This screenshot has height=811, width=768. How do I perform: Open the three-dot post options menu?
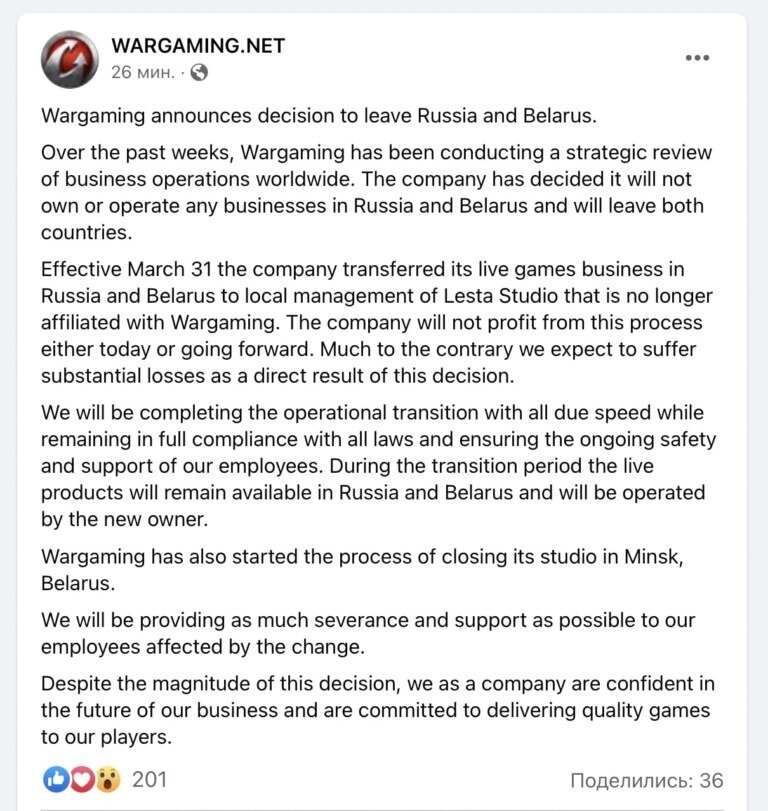pyautogui.click(x=697, y=57)
